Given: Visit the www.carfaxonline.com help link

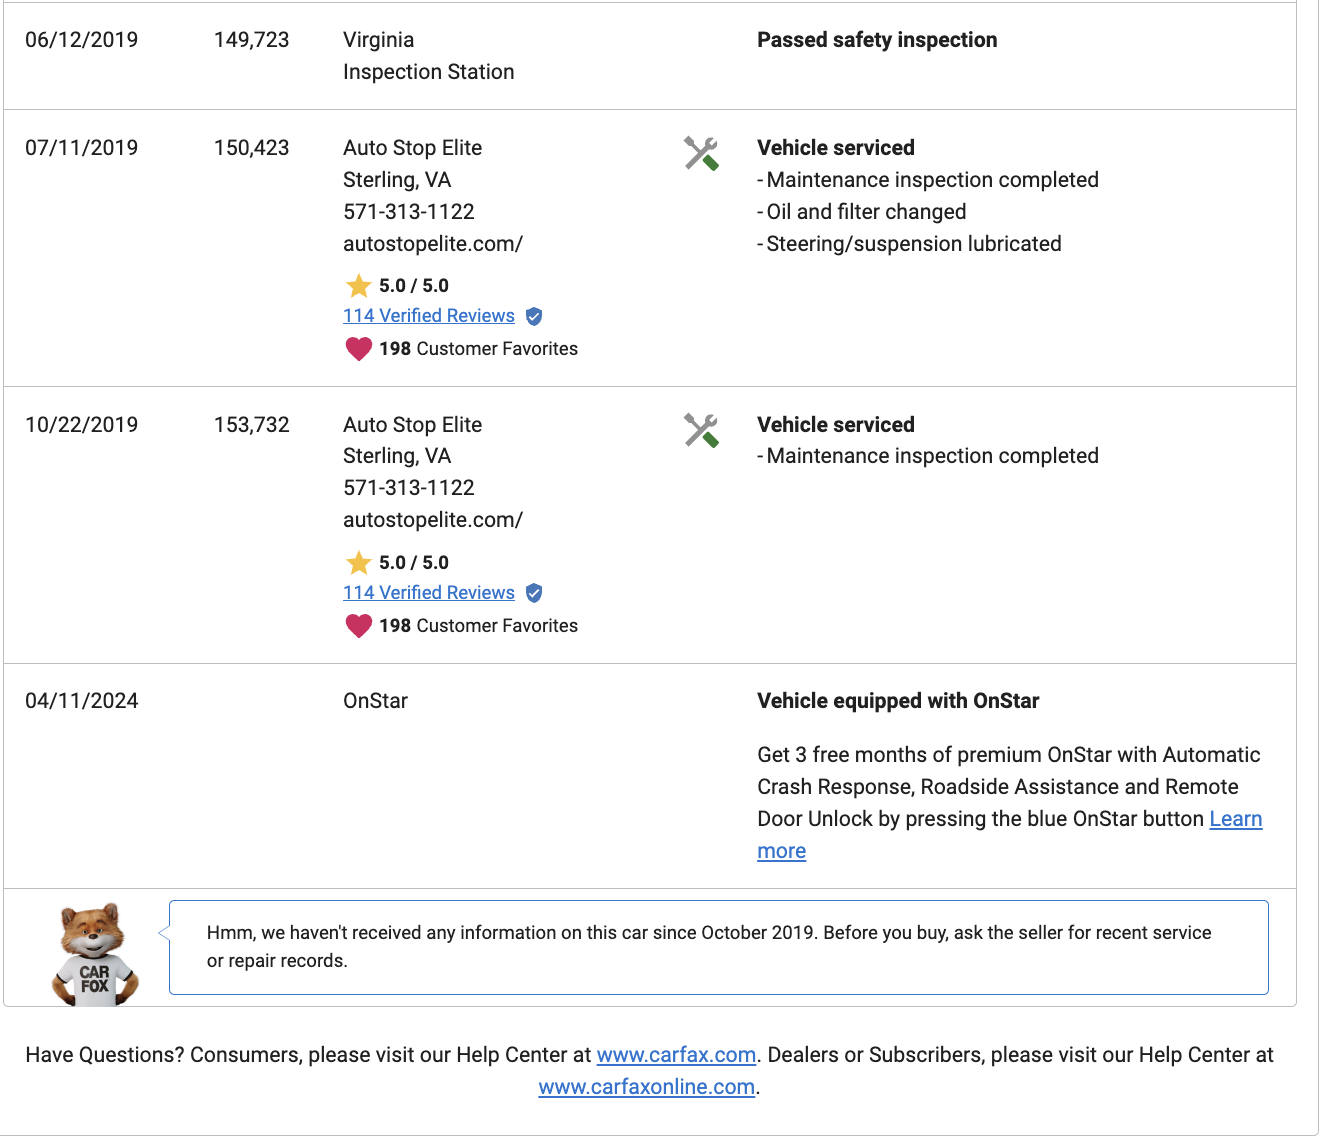Looking at the screenshot, I should click(646, 1087).
